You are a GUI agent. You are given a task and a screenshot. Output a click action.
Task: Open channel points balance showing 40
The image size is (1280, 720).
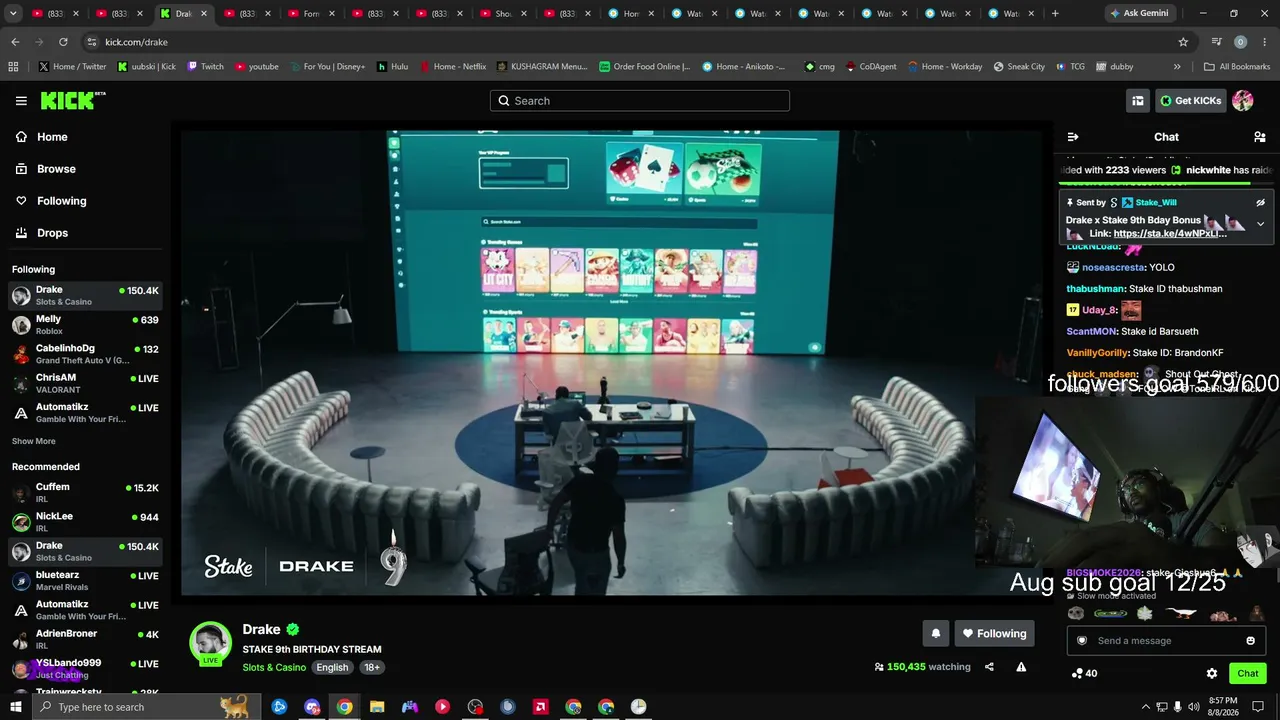(1084, 673)
